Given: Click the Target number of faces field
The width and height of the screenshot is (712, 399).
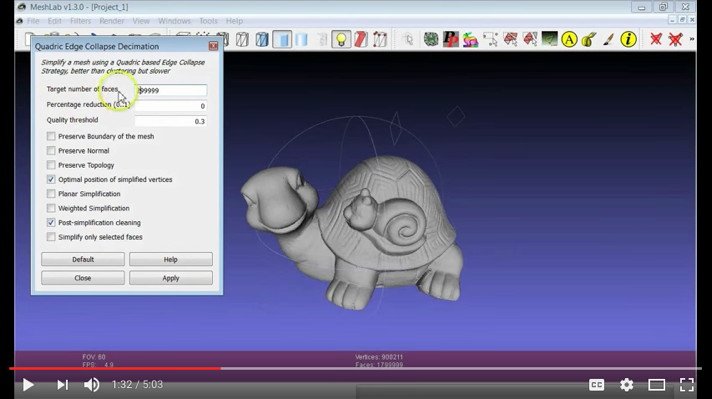Looking at the screenshot, I should coord(171,90).
